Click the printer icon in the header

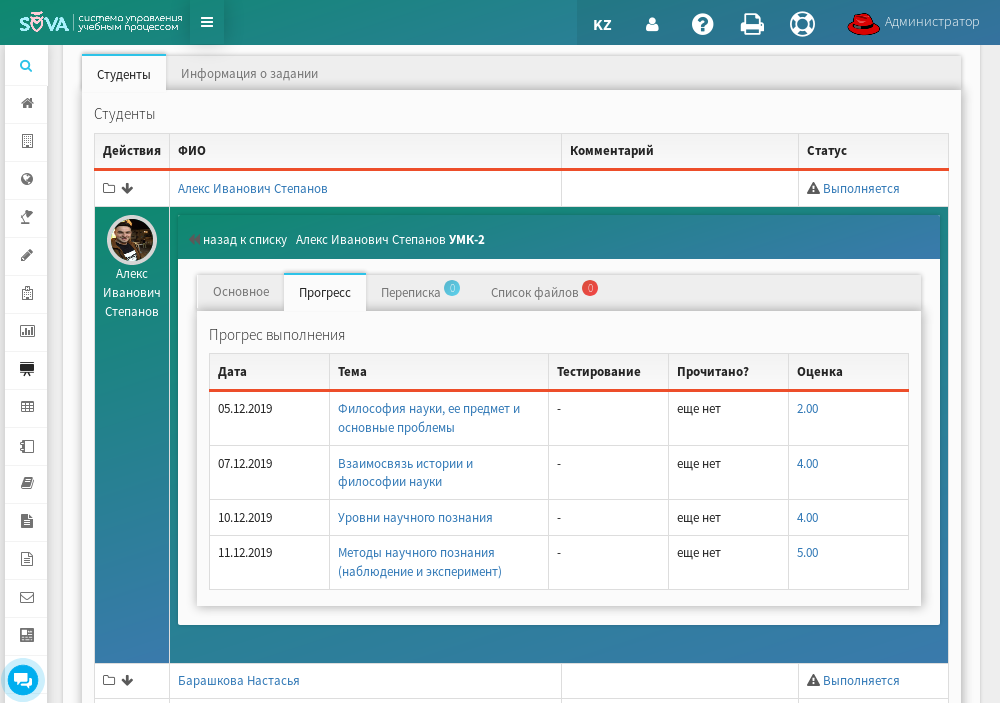752,24
